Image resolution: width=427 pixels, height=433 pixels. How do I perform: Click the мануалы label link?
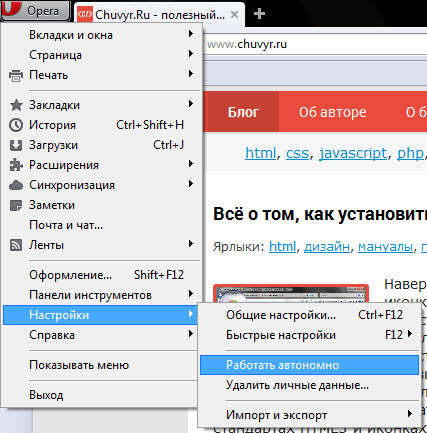tap(385, 247)
